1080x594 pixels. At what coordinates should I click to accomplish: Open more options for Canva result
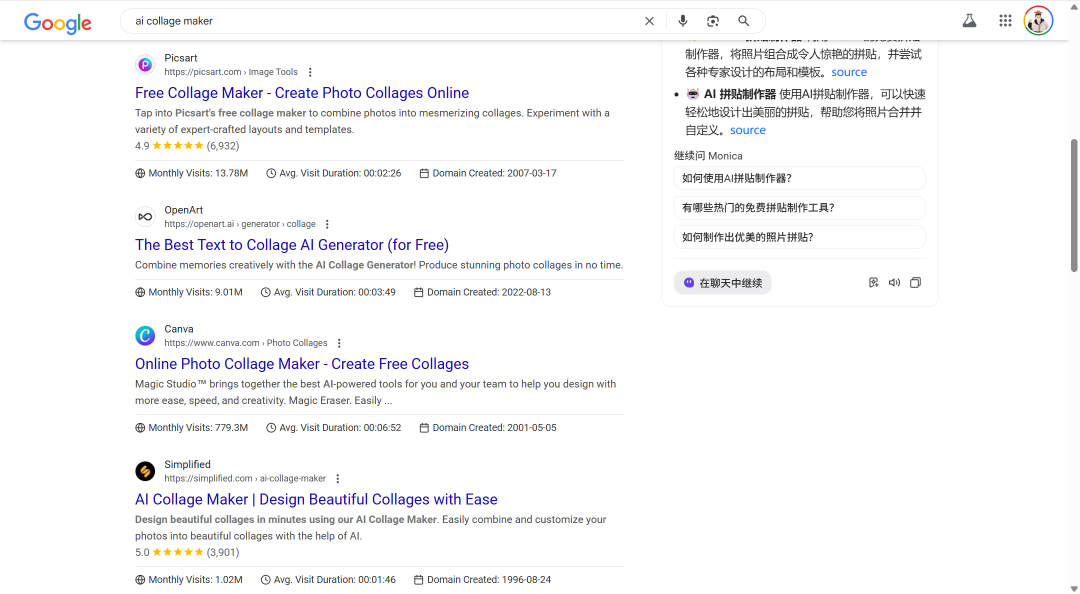[x=339, y=343]
